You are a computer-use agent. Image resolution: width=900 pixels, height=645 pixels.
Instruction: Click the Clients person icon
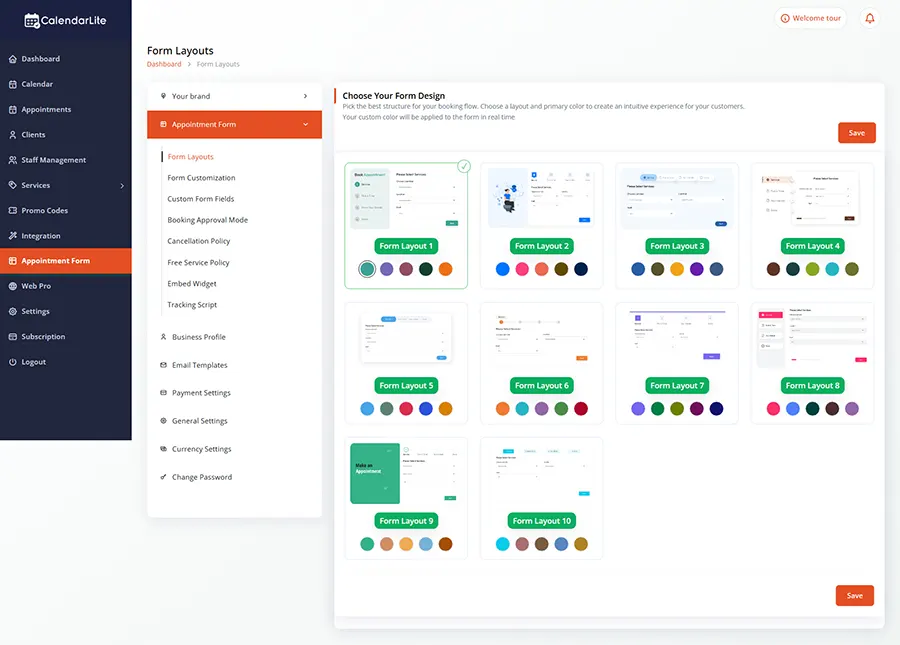pyautogui.click(x=13, y=135)
